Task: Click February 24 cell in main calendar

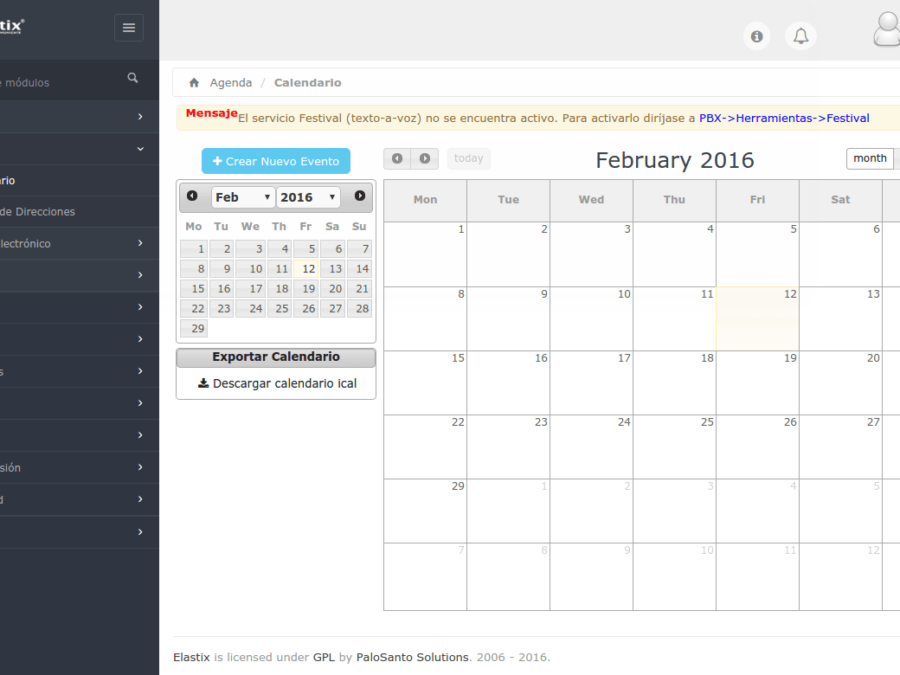Action: (591, 447)
